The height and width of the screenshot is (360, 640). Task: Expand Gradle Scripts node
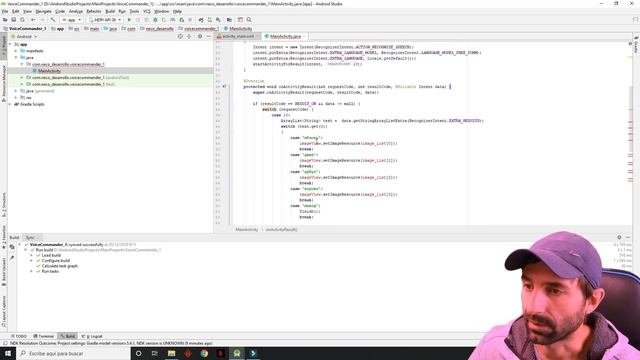11,104
